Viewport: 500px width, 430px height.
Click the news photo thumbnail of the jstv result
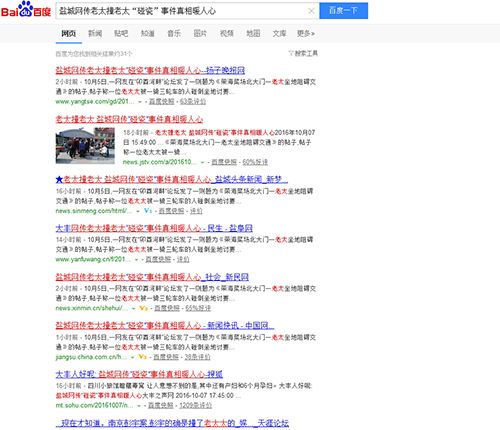(x=85, y=146)
